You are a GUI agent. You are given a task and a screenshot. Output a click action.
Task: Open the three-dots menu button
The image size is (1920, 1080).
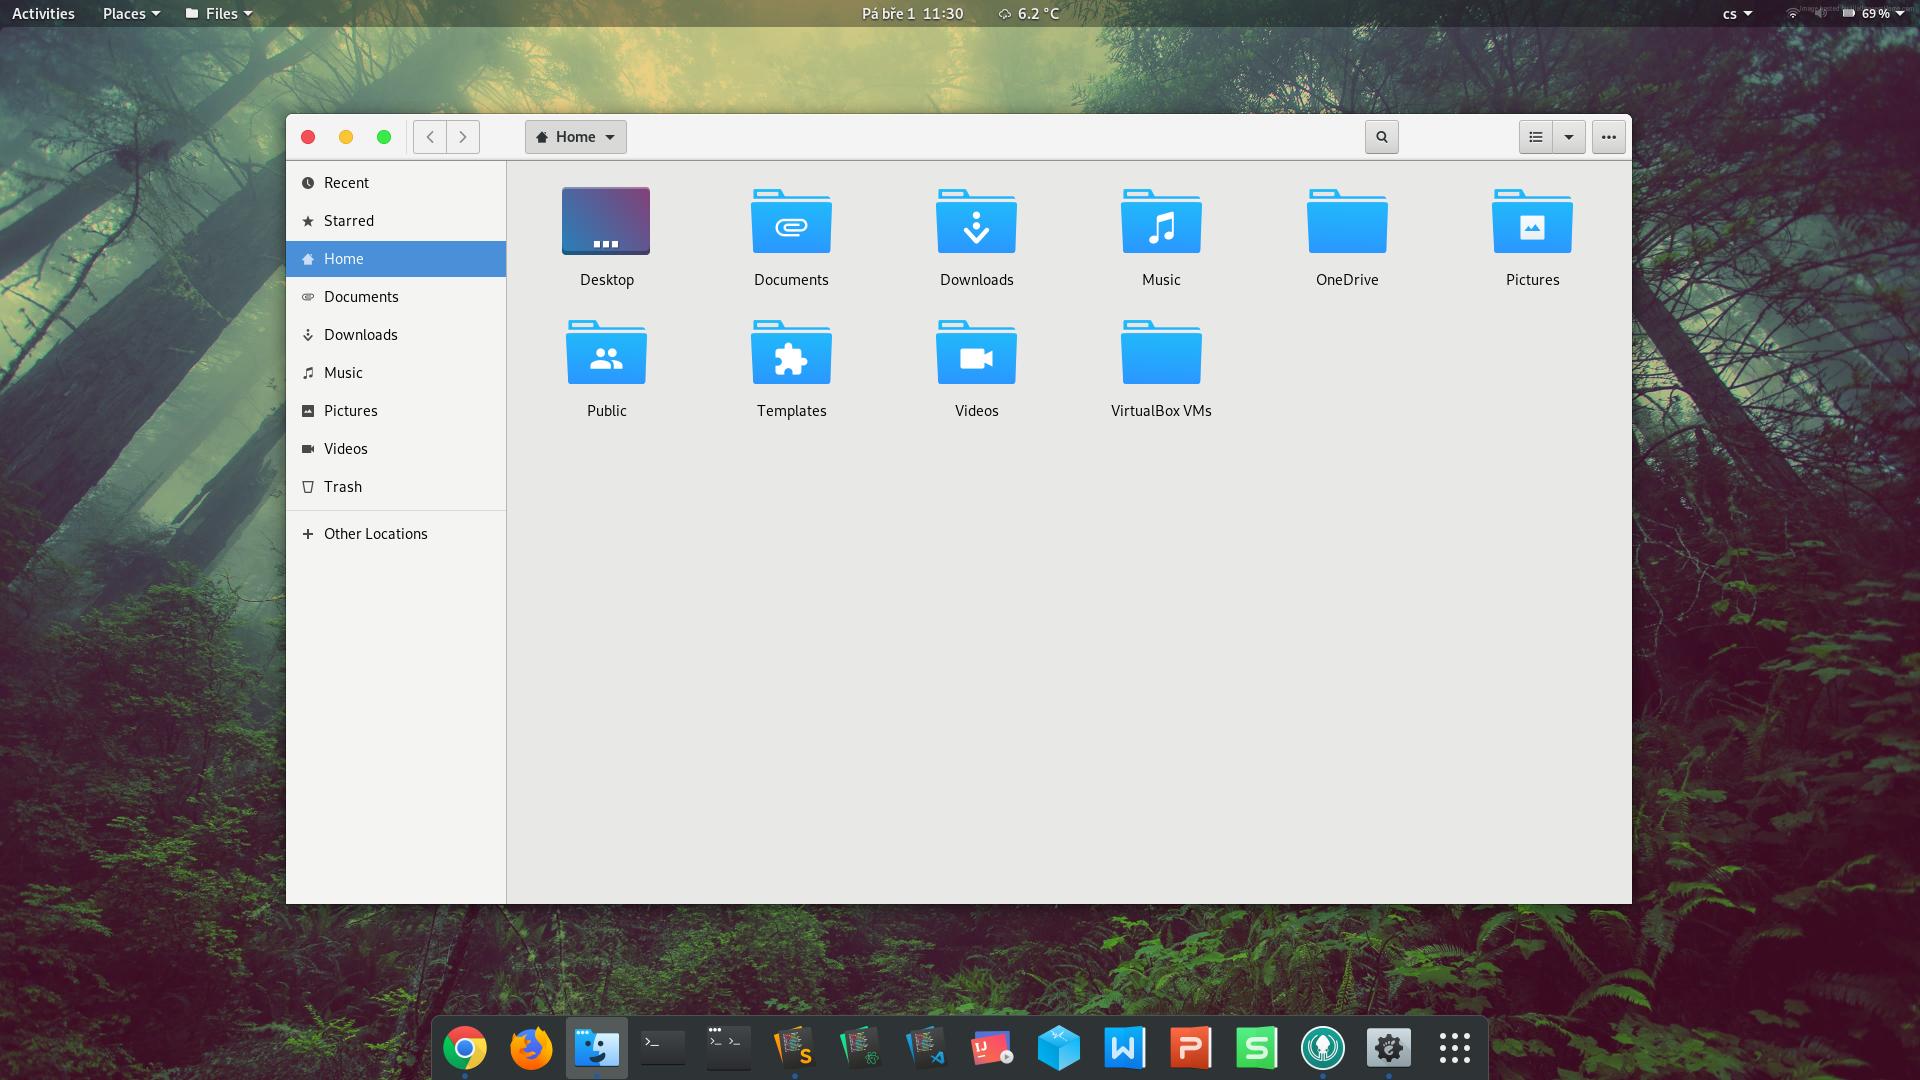point(1608,137)
